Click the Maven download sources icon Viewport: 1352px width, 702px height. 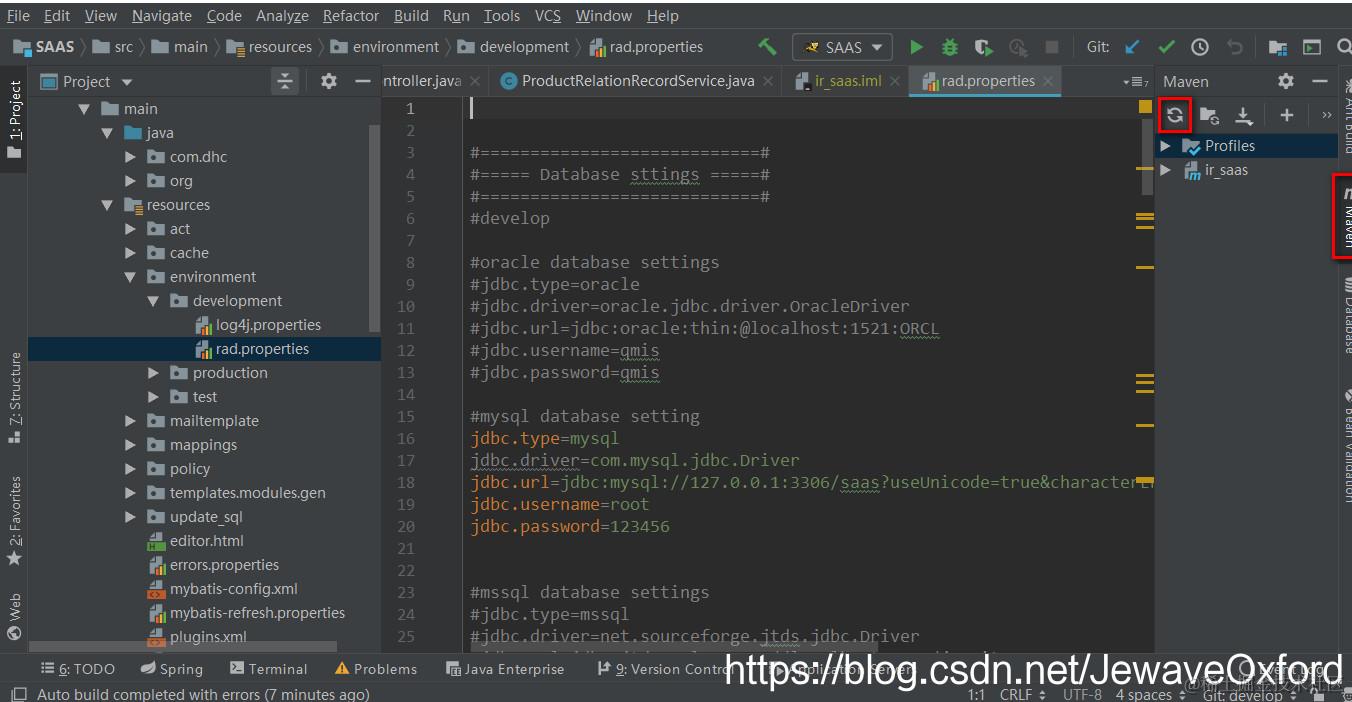(1243, 115)
